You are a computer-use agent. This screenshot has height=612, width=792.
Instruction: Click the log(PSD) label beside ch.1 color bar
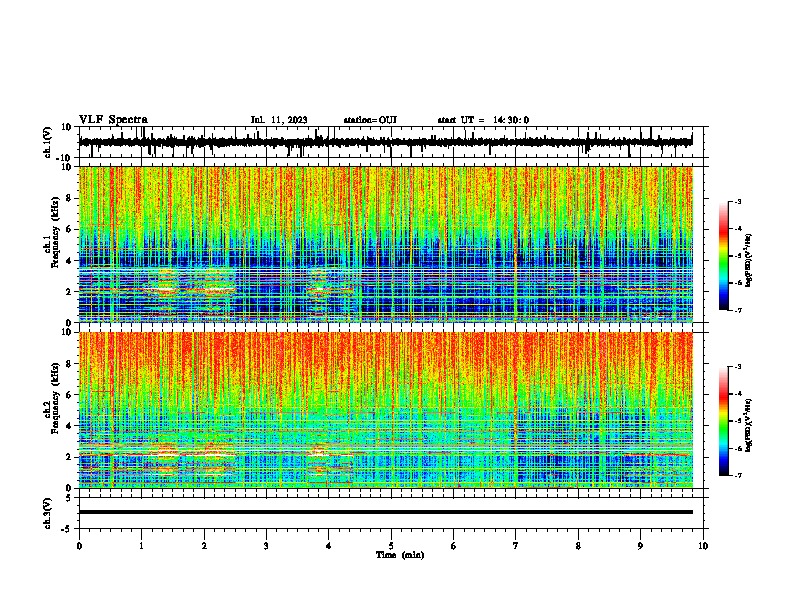pos(748,261)
